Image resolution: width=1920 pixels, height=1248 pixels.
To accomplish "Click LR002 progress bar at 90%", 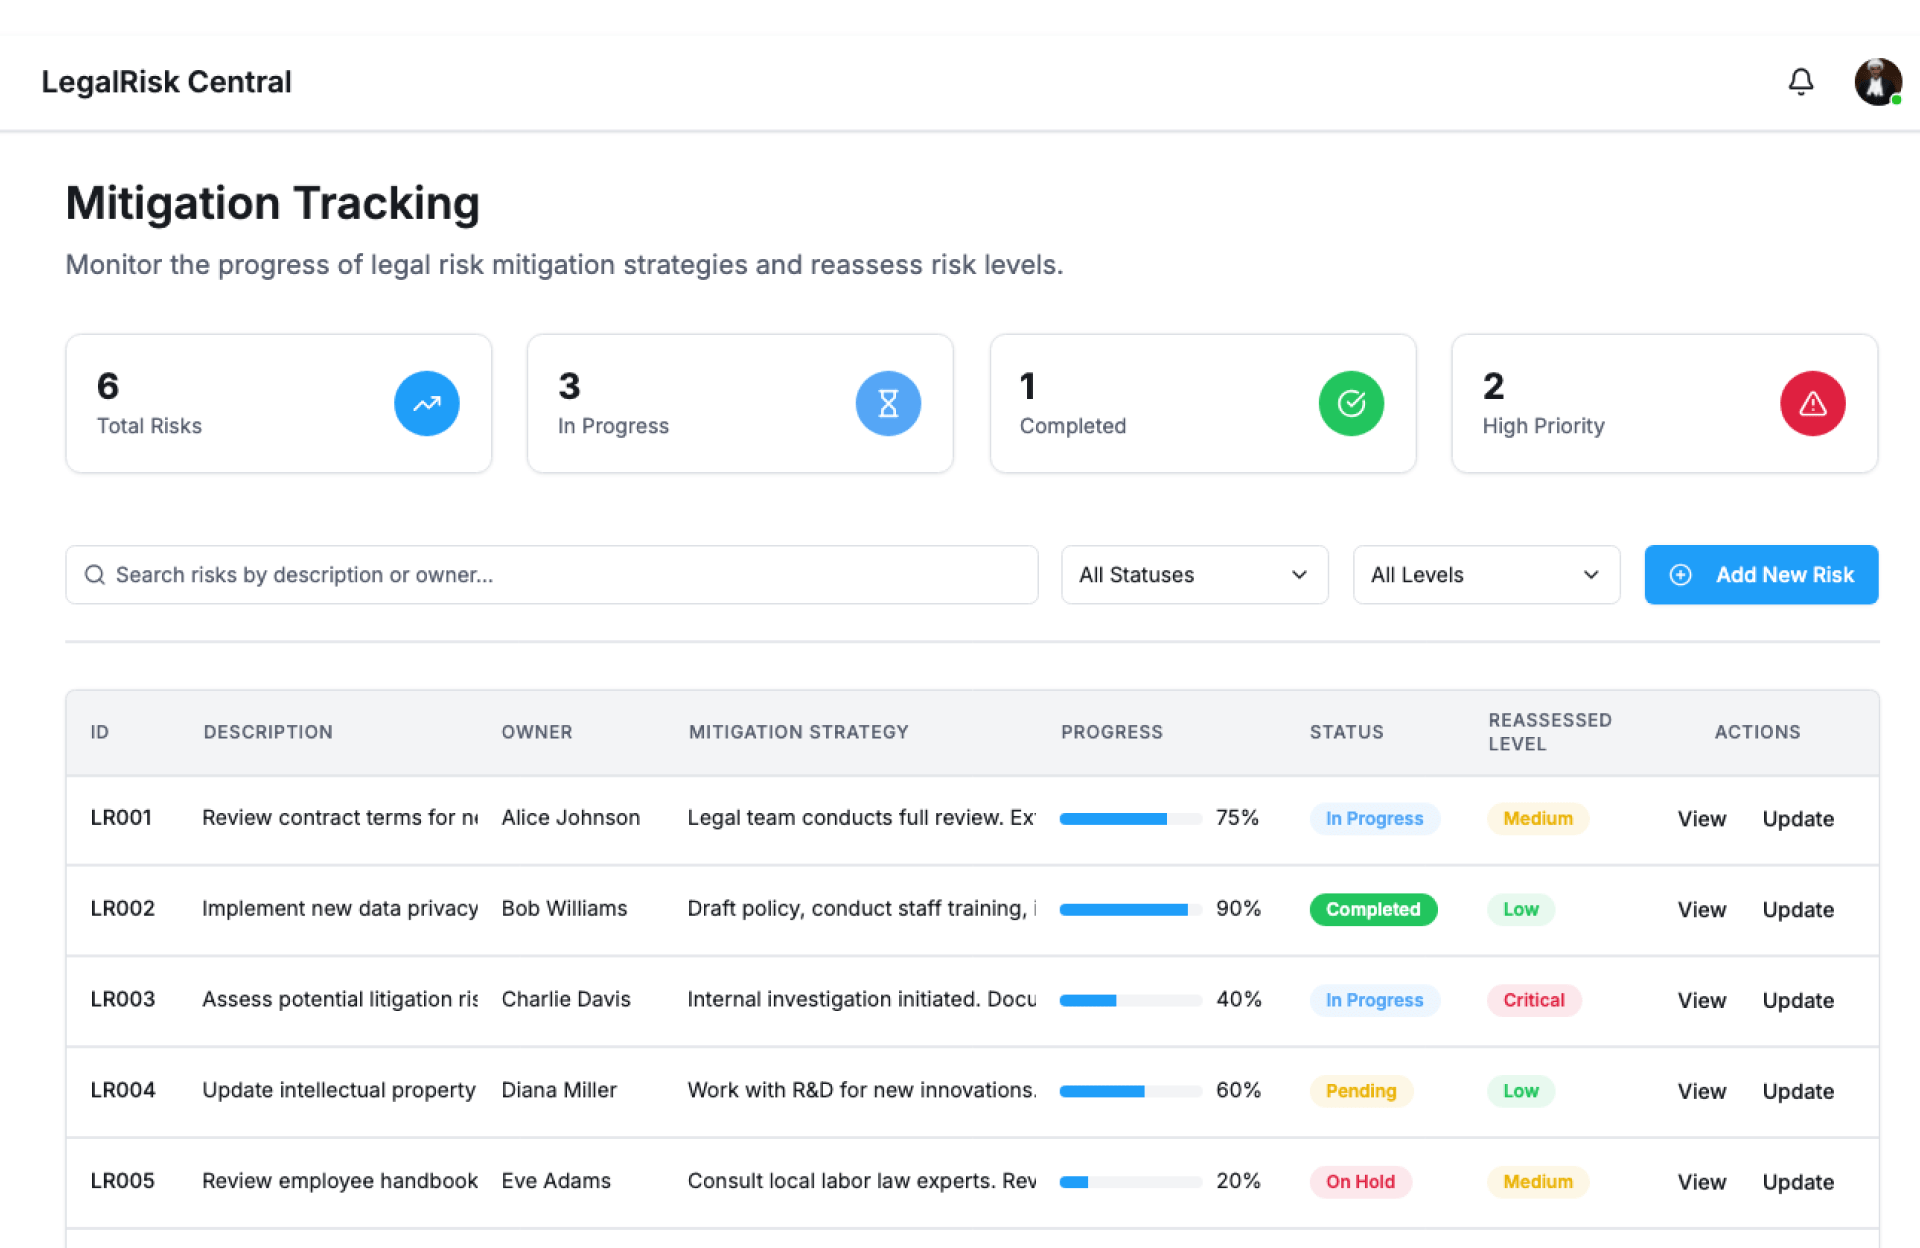I will [x=1130, y=910].
